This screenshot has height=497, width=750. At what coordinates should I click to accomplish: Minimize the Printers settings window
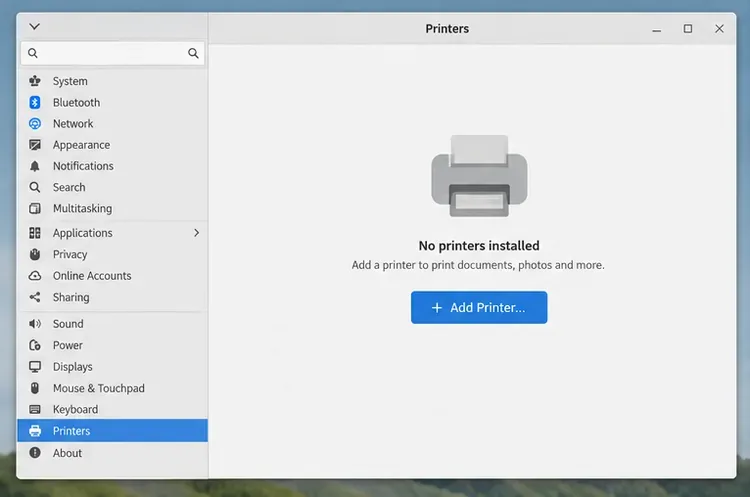point(656,29)
